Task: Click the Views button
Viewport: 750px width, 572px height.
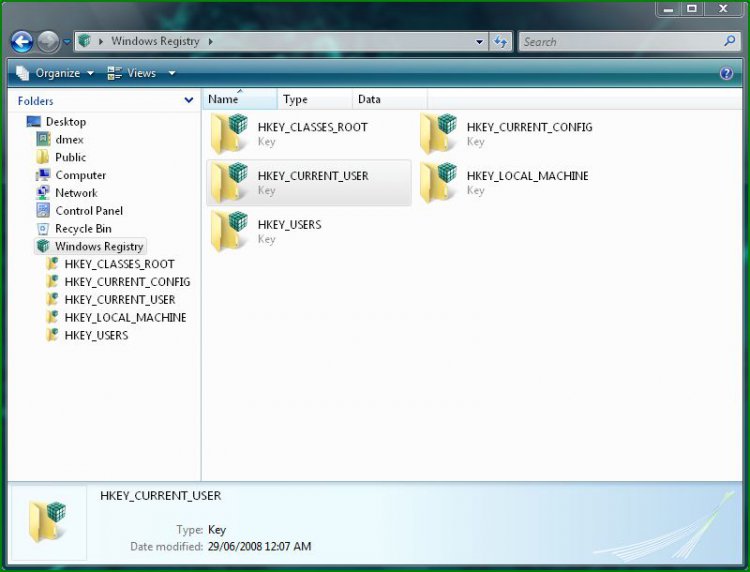Action: coord(132,73)
